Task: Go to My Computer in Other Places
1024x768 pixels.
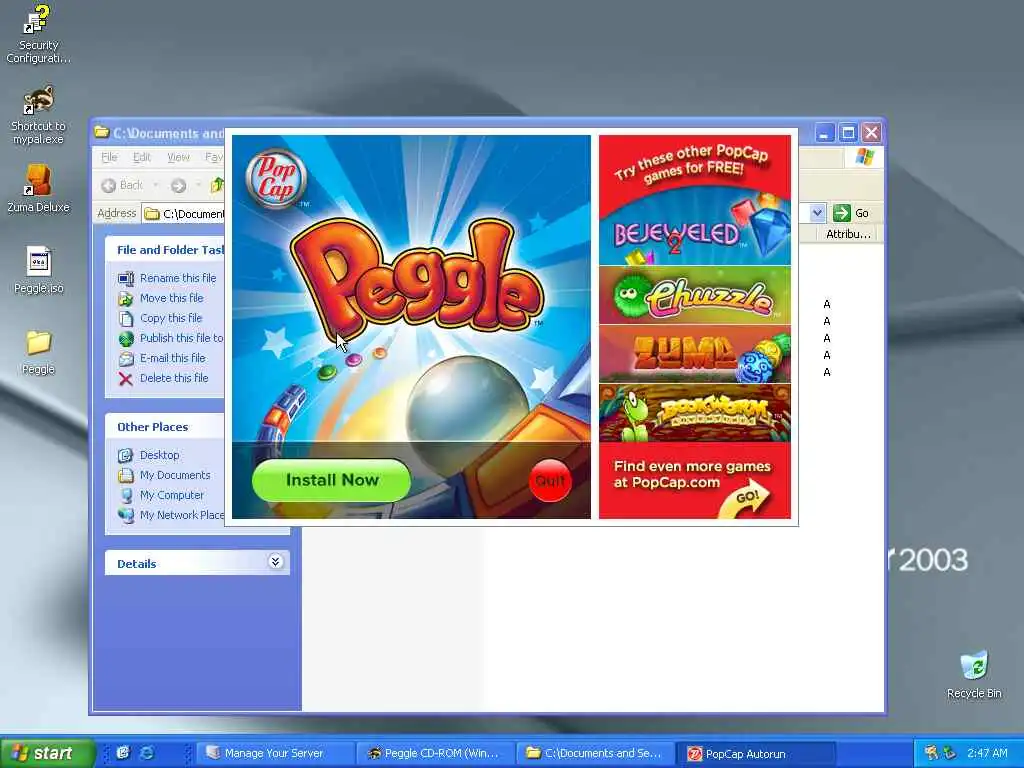Action: (172, 495)
